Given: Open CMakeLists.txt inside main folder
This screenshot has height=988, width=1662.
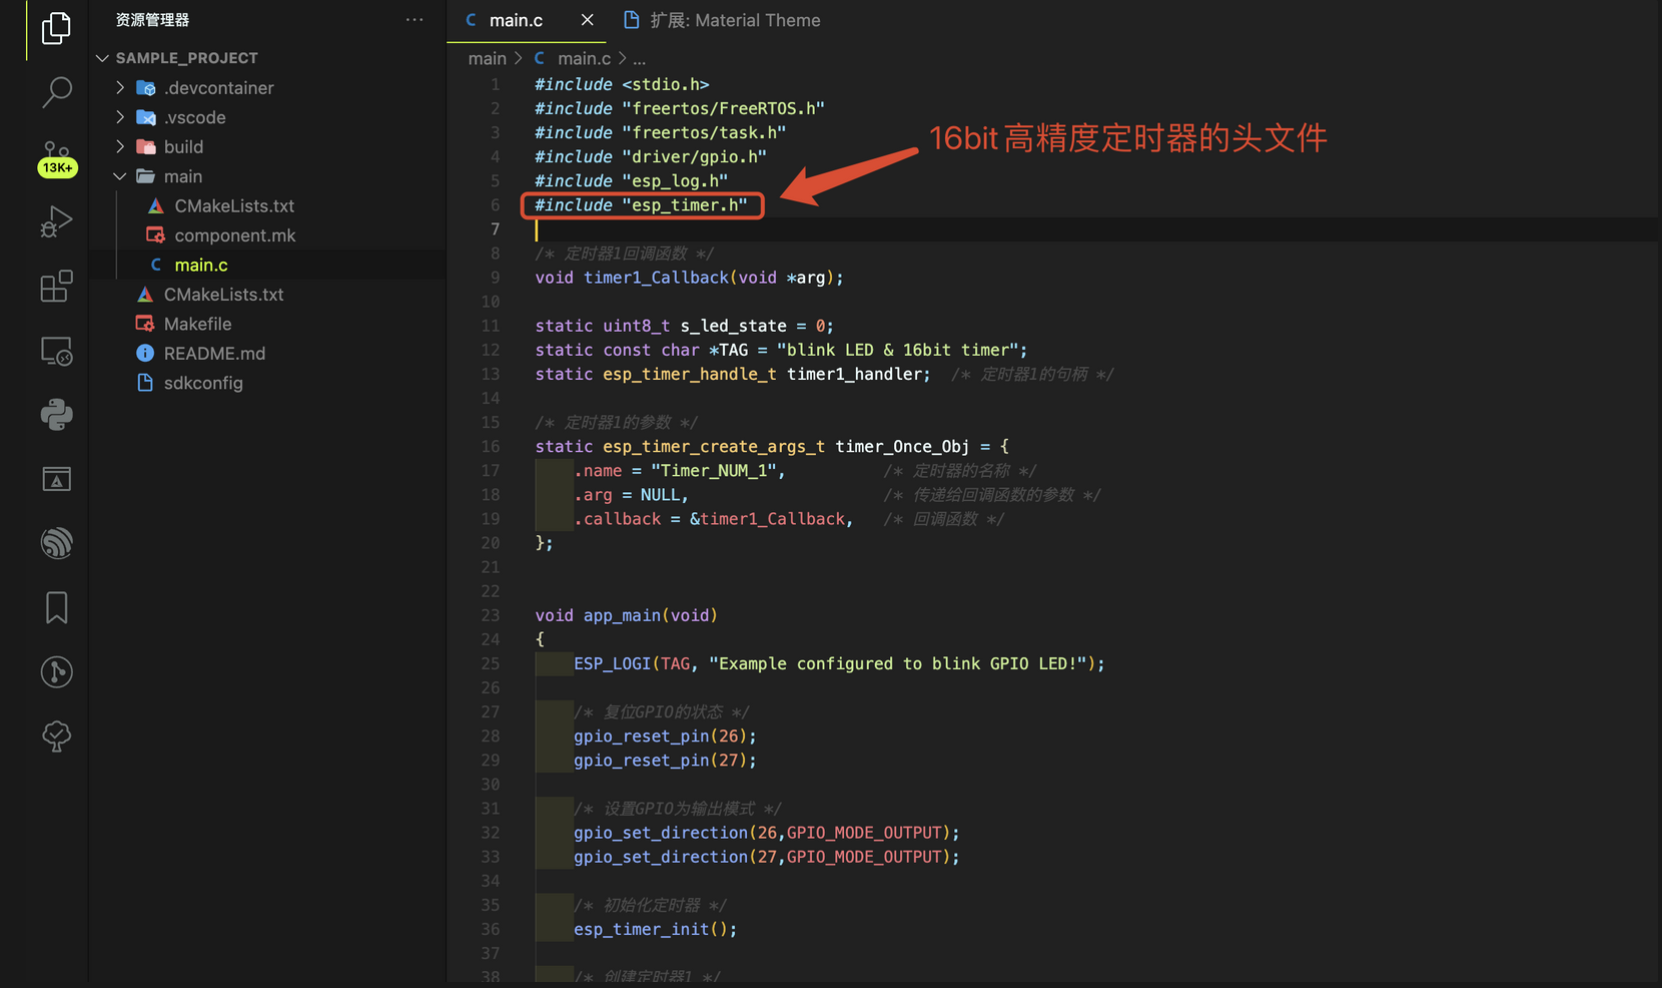Looking at the screenshot, I should point(234,206).
